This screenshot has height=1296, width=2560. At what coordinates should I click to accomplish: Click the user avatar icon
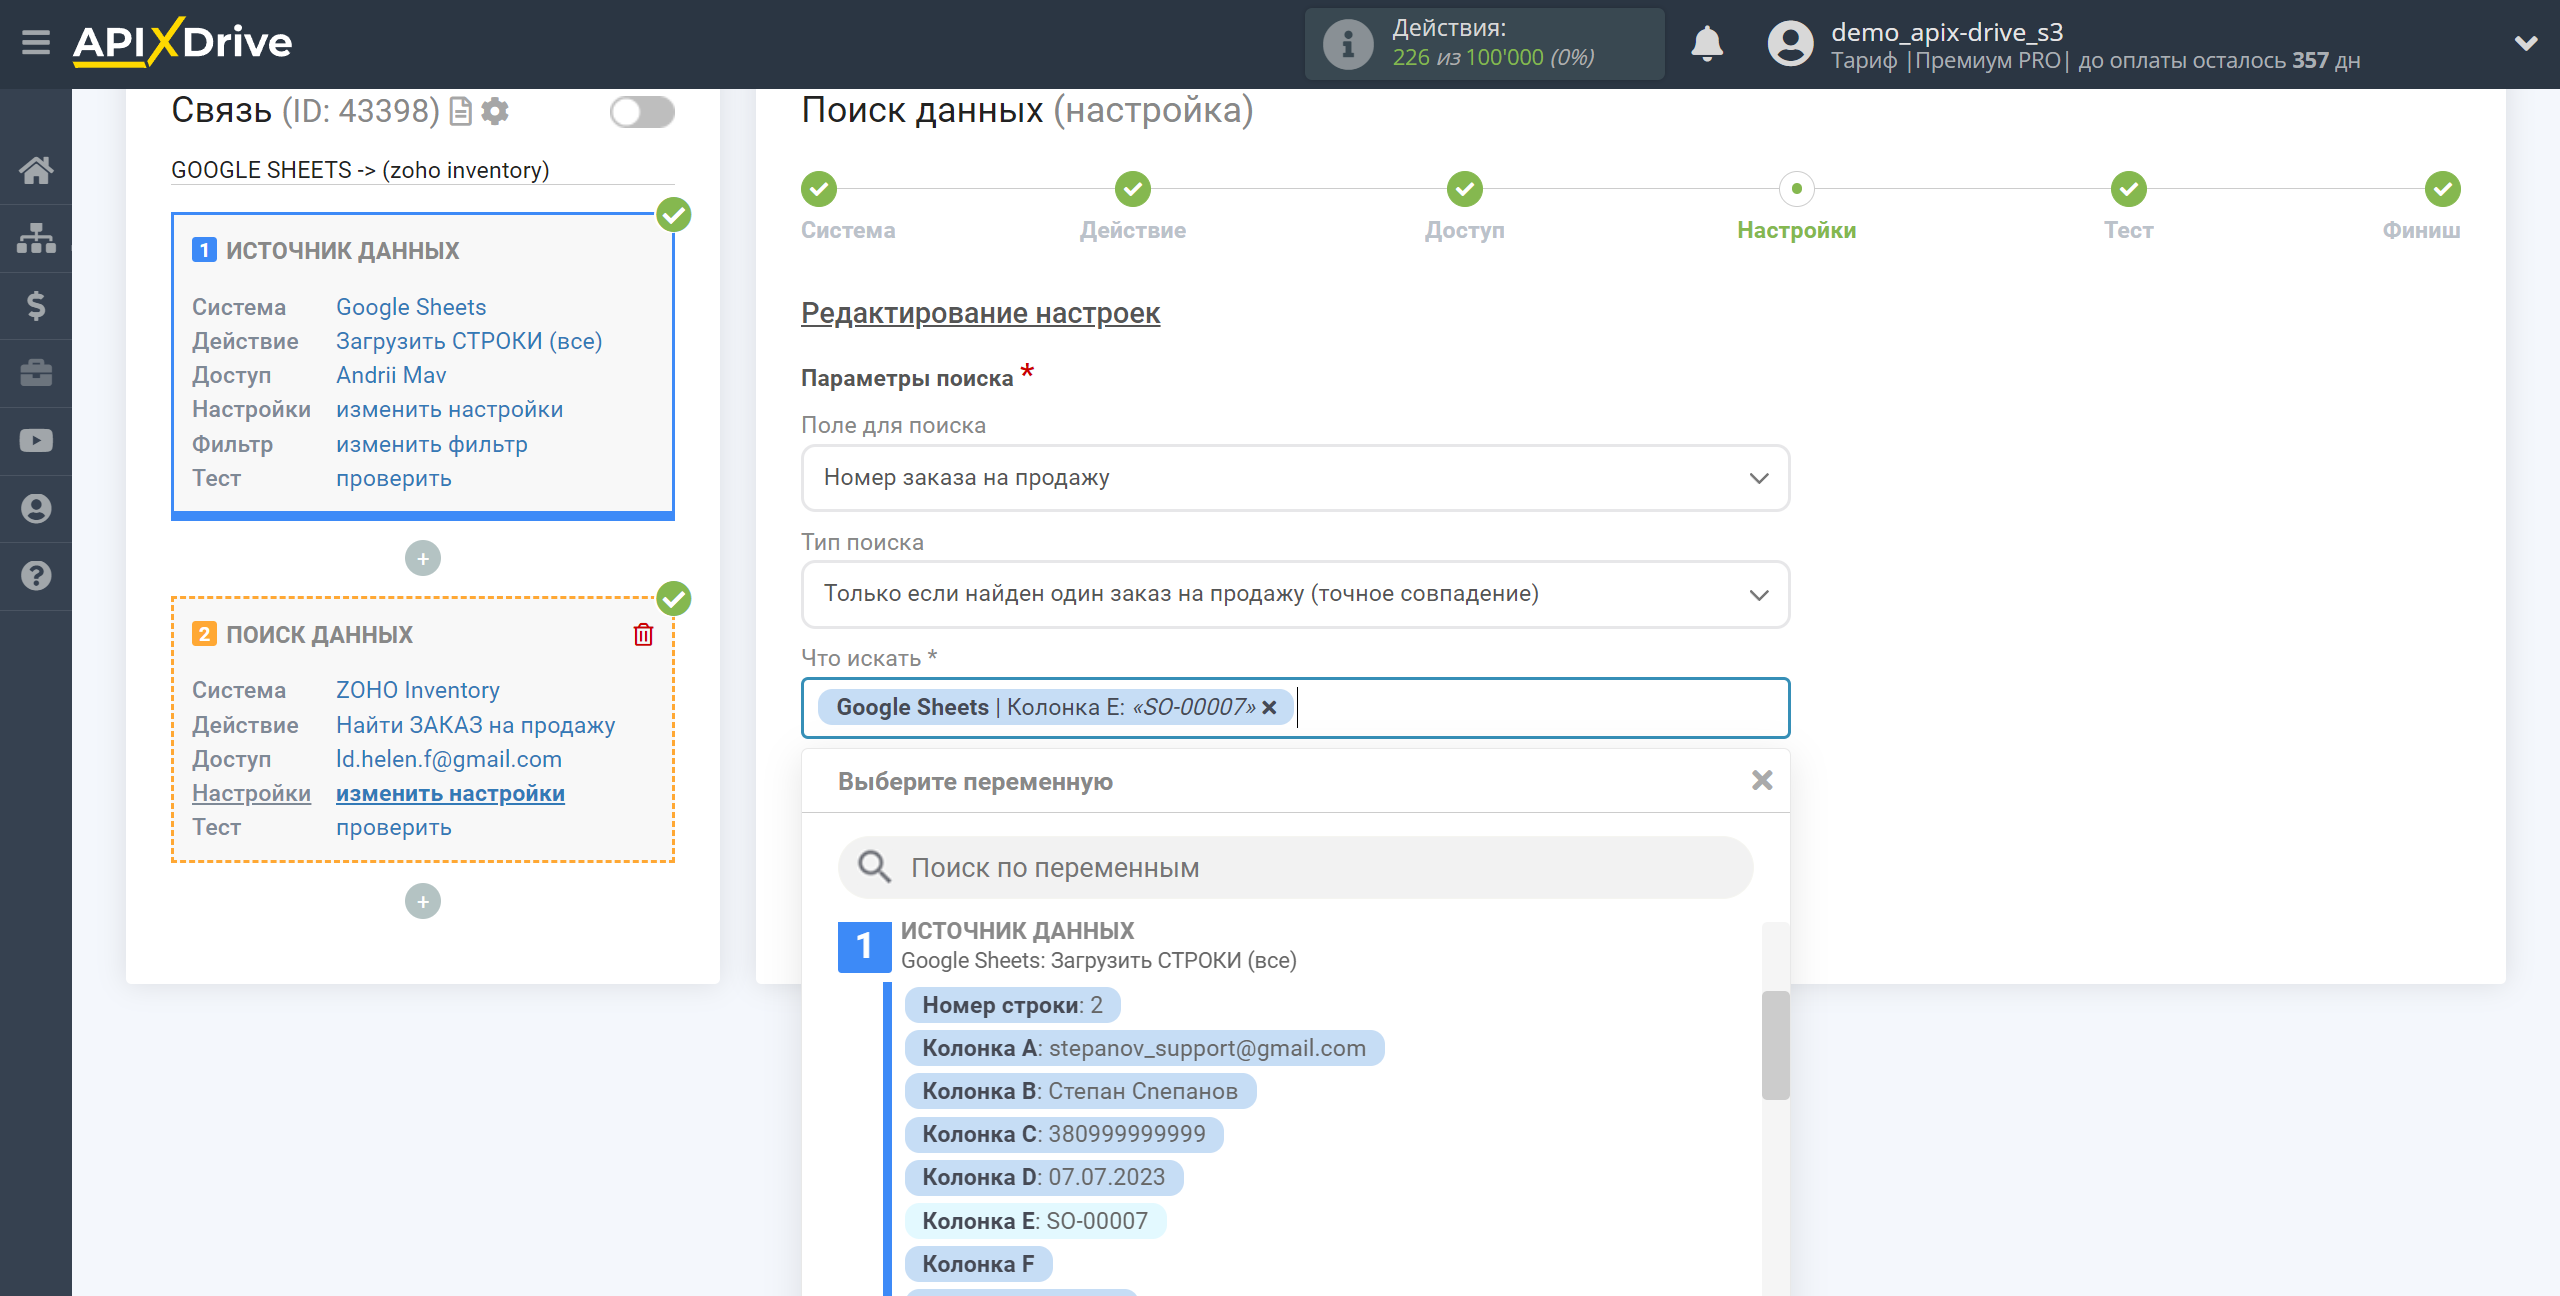tap(1790, 44)
